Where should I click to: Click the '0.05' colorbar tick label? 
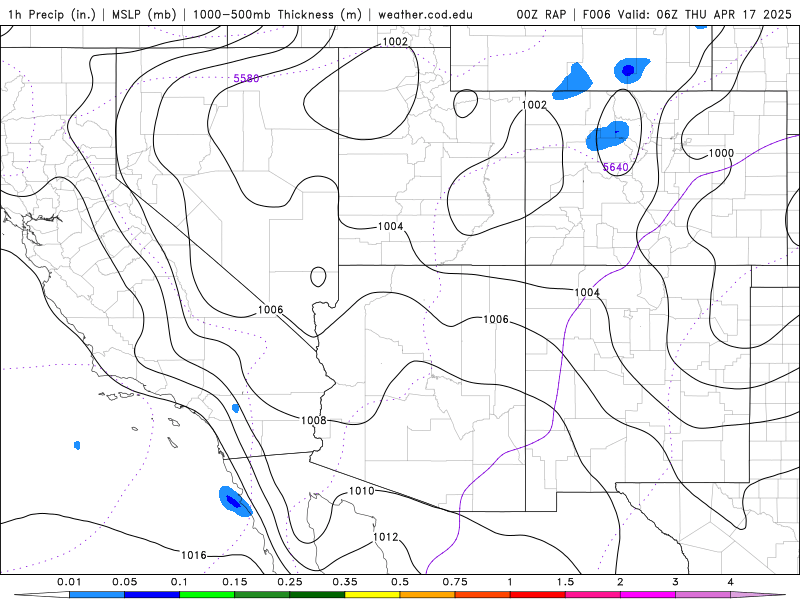[124, 582]
